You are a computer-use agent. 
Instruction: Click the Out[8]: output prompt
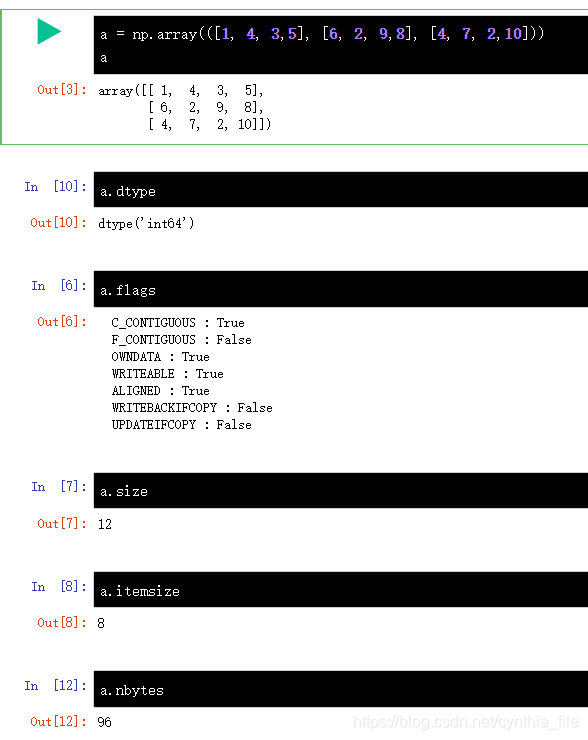click(x=62, y=622)
